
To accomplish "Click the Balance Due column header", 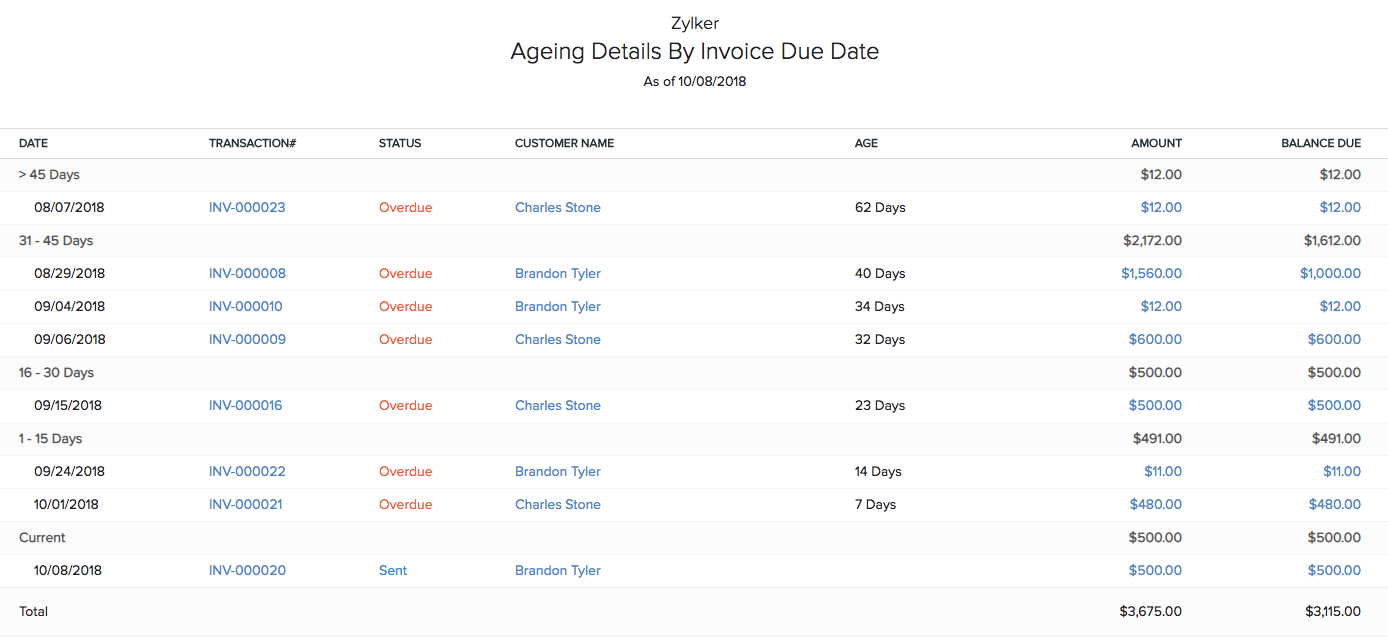I will pyautogui.click(x=1321, y=144).
